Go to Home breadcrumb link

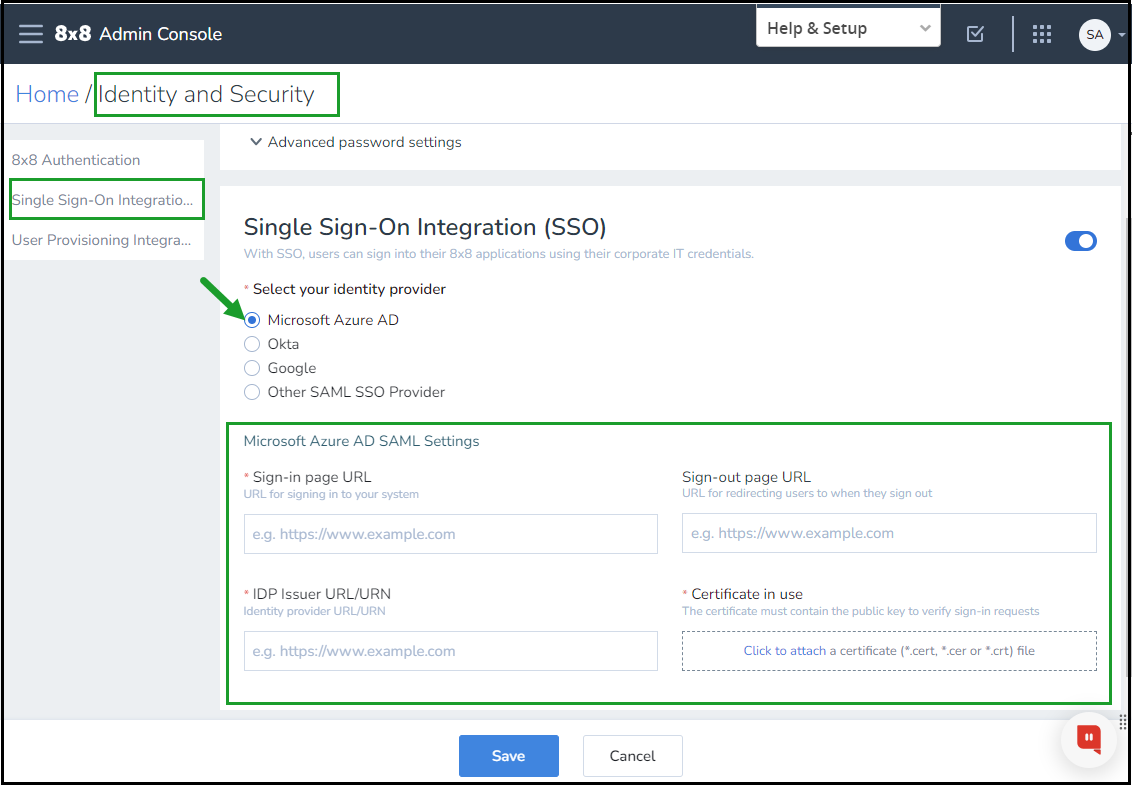pos(47,95)
